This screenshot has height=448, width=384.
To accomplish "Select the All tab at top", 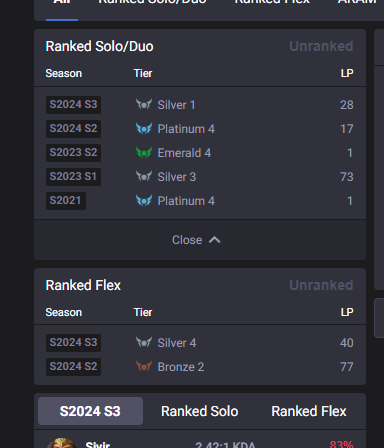I will click(62, 3).
